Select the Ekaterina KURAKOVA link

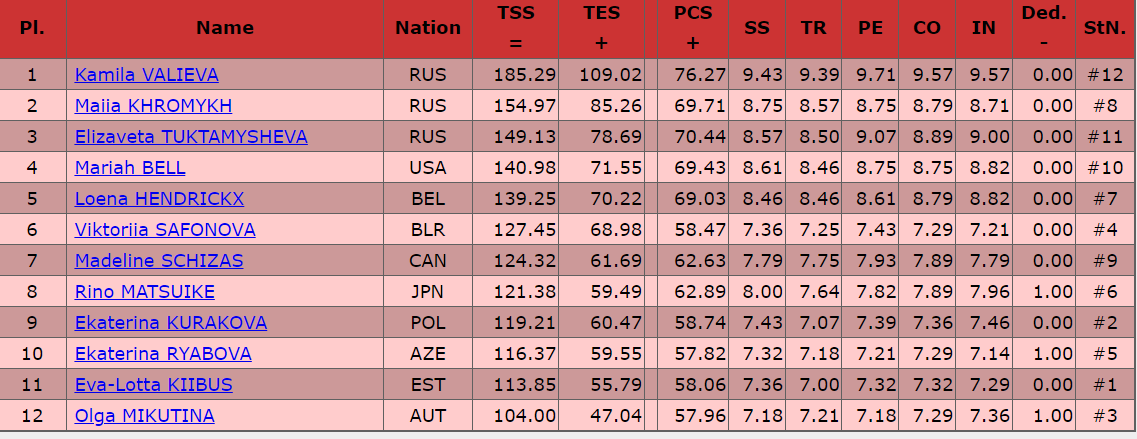tap(170, 323)
